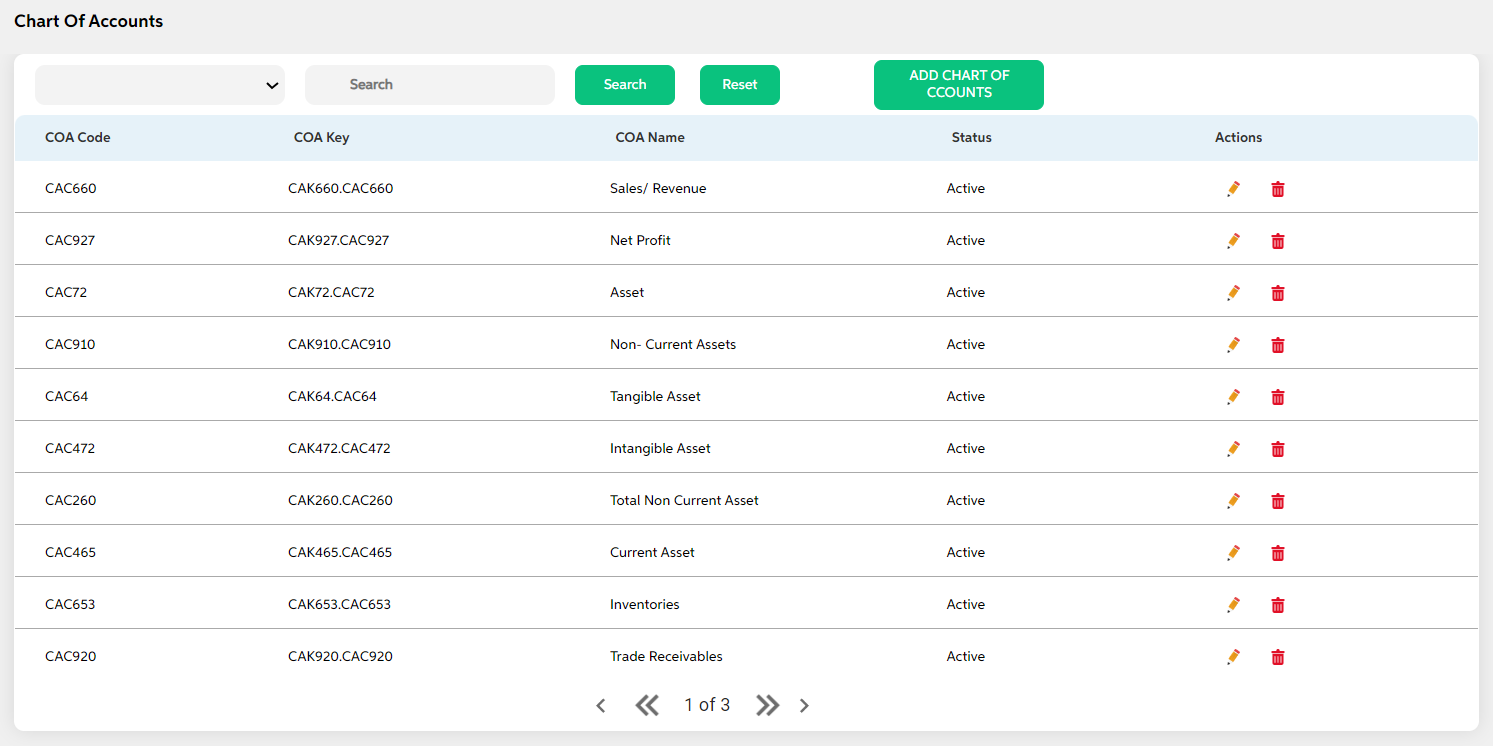This screenshot has height=746, width=1493.
Task: Edit the Intangible Asset account
Action: point(1233,449)
